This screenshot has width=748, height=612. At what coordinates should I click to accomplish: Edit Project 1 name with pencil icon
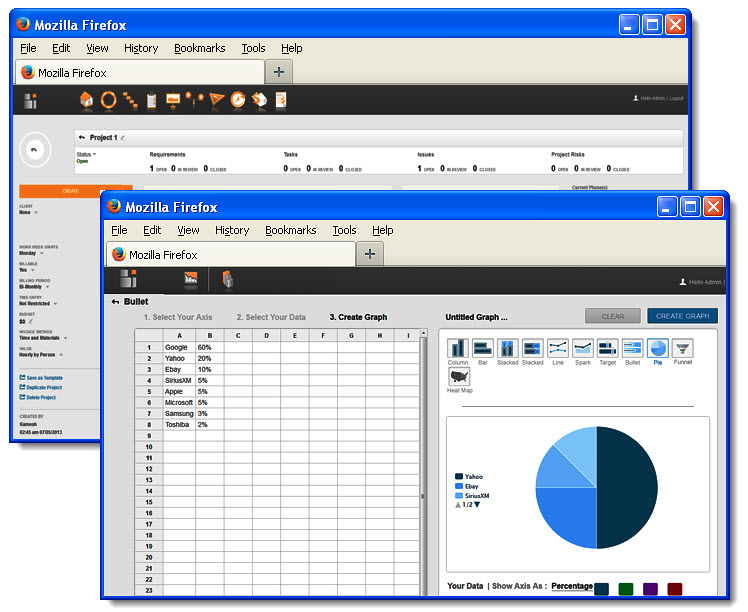(x=123, y=138)
